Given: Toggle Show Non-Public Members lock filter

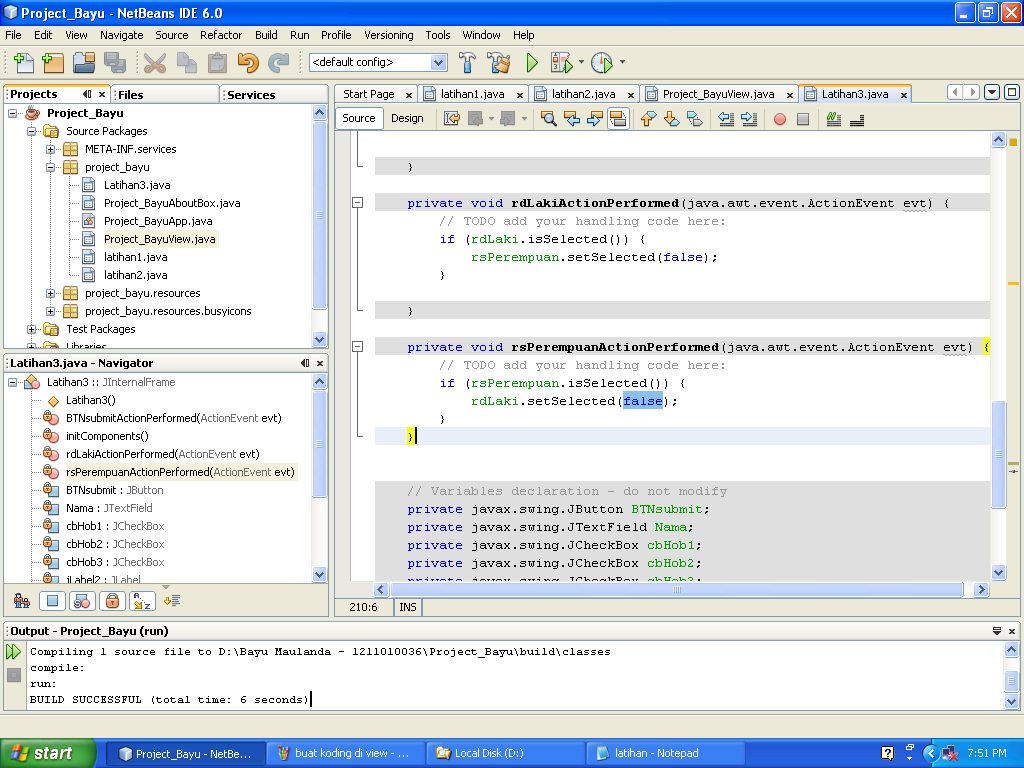Looking at the screenshot, I should pos(112,601).
